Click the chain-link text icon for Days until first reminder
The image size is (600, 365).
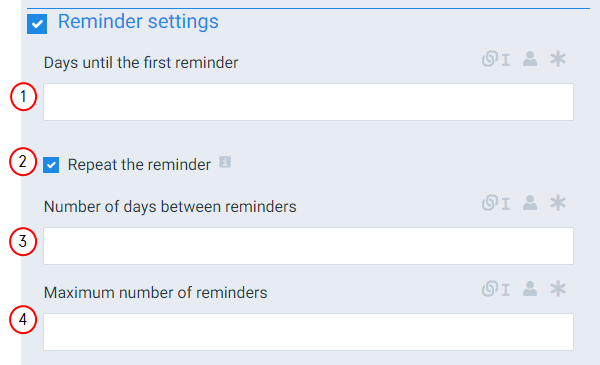[496, 59]
